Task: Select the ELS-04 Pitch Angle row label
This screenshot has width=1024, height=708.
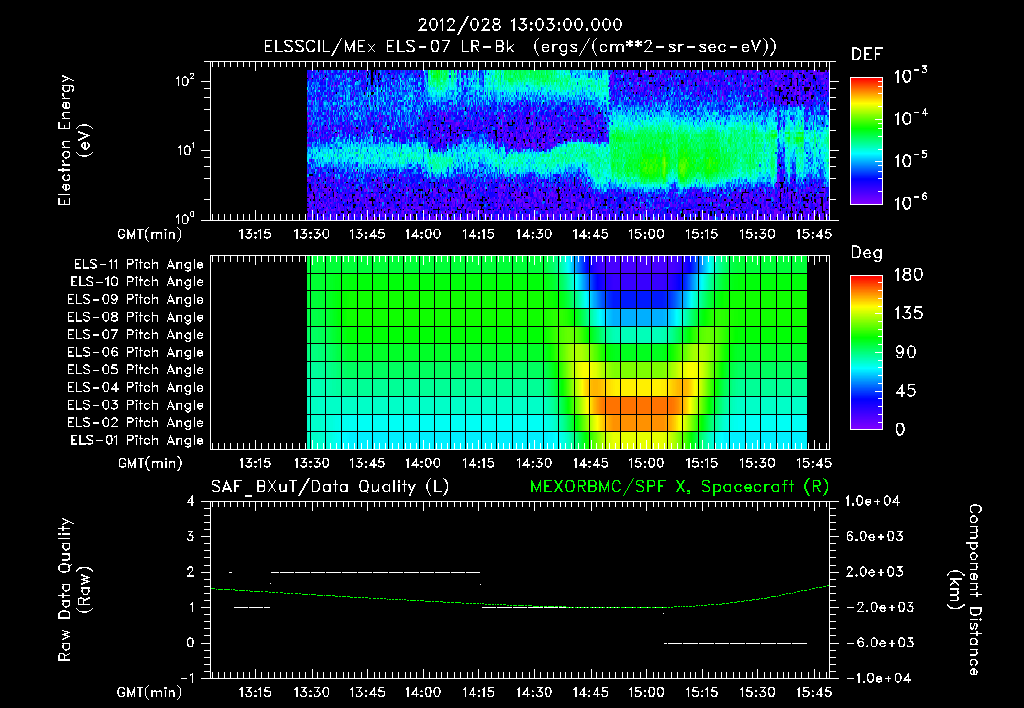Action: (x=135, y=387)
